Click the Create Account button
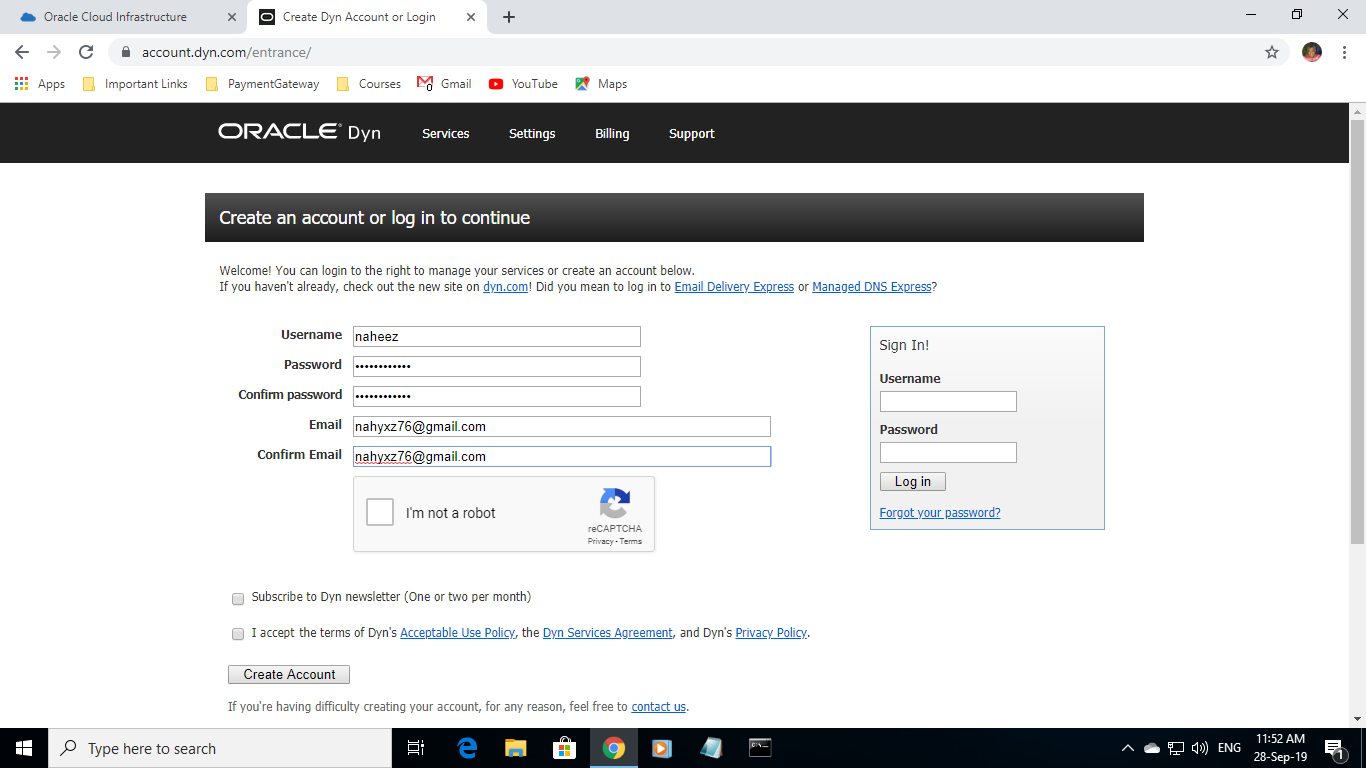Viewport: 1366px width, 768px height. 289,675
